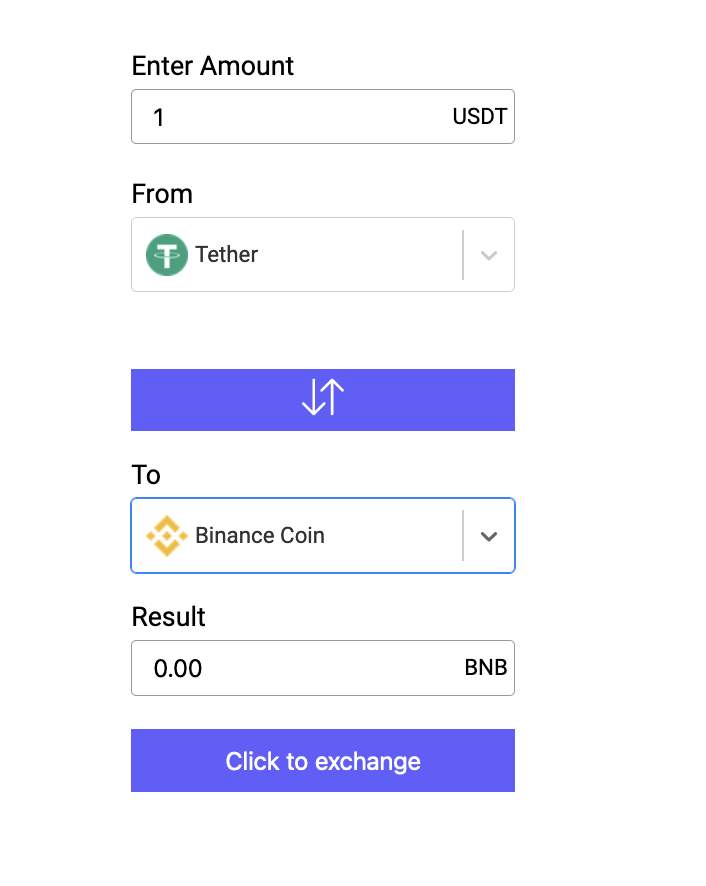The width and height of the screenshot is (706, 886).
Task: Click the From label text
Action: tap(162, 194)
